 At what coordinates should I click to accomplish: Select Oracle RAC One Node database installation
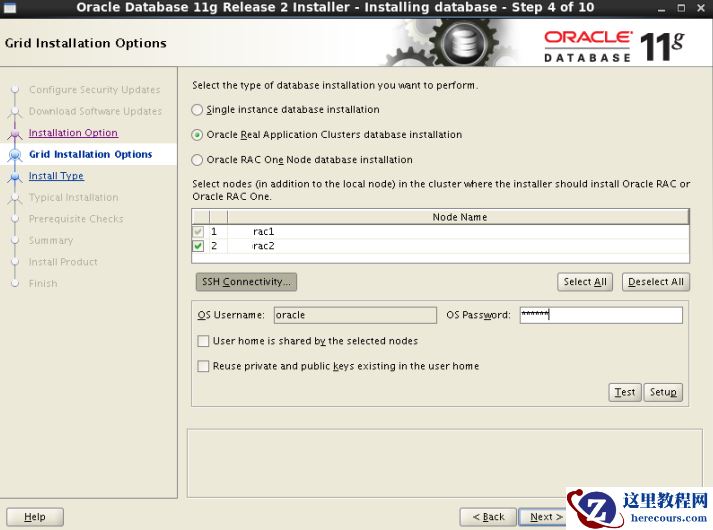click(x=197, y=160)
